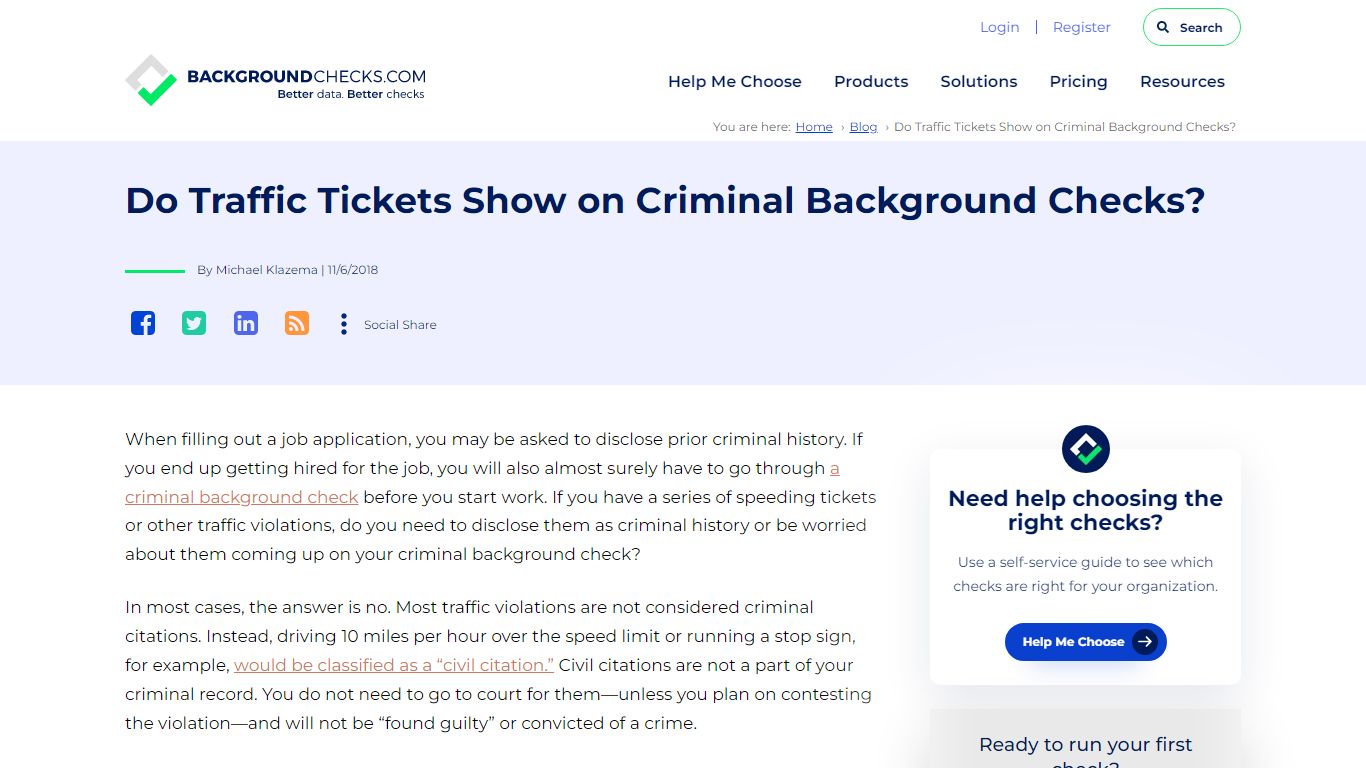
Task: Click the sidebar checkmark badge icon
Action: tap(1085, 449)
